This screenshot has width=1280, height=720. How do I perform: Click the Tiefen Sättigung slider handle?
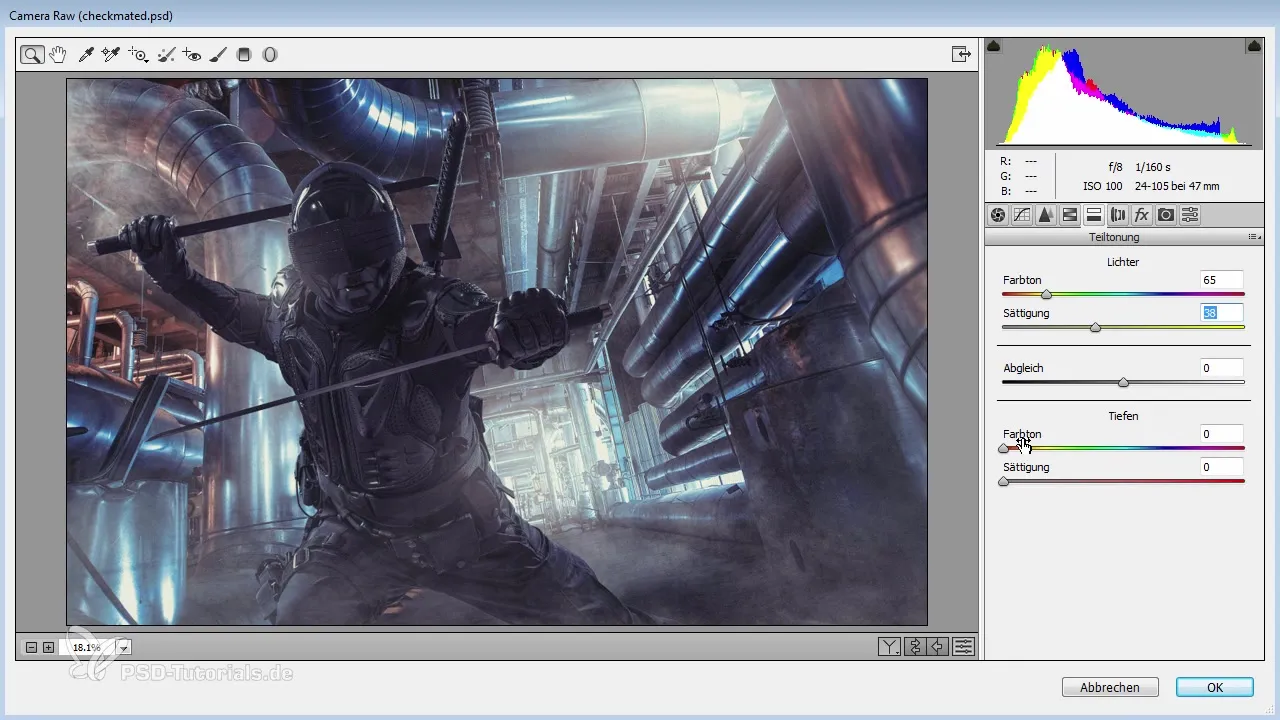point(1003,481)
